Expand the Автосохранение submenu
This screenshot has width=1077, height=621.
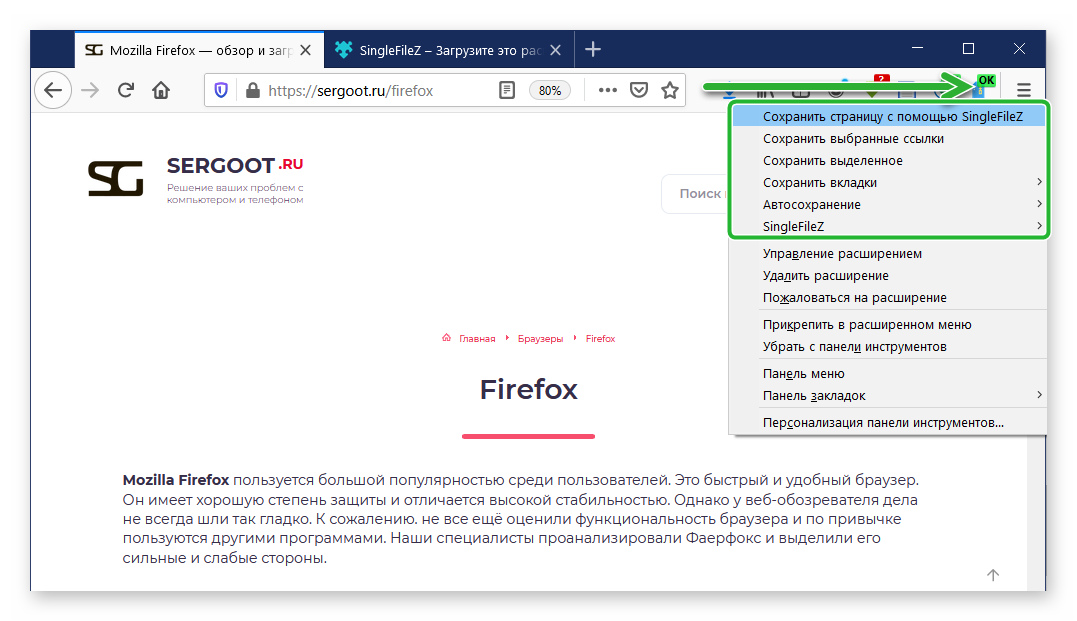(x=890, y=205)
